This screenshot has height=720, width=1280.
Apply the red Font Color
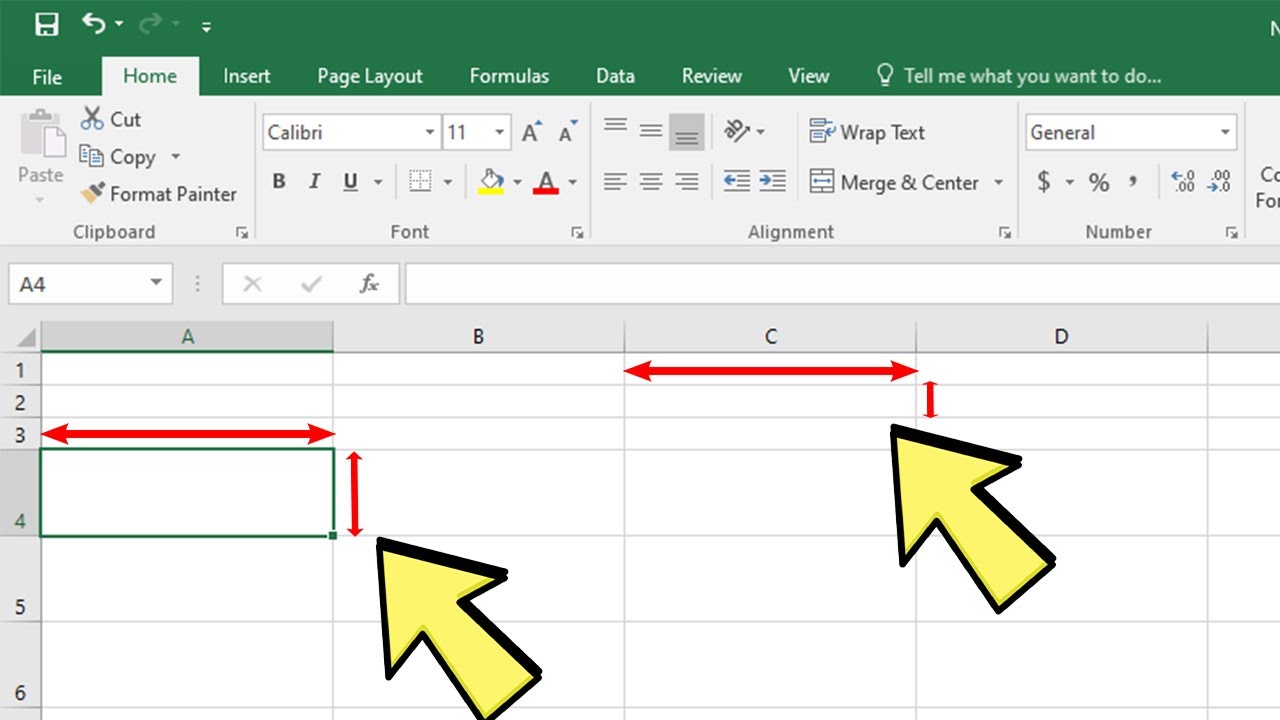546,182
